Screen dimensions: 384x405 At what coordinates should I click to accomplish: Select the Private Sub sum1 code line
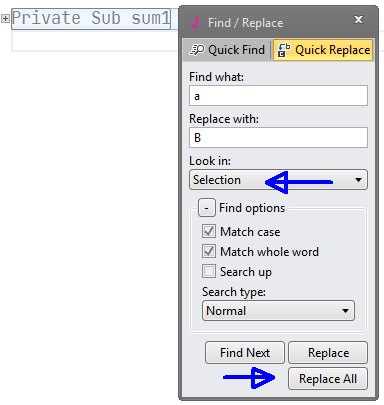click(x=91, y=19)
